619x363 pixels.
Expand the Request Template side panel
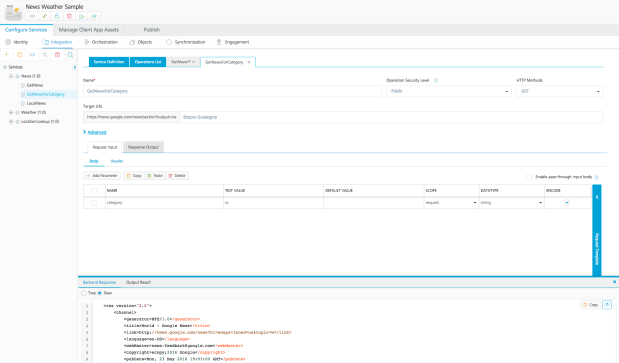[596, 230]
